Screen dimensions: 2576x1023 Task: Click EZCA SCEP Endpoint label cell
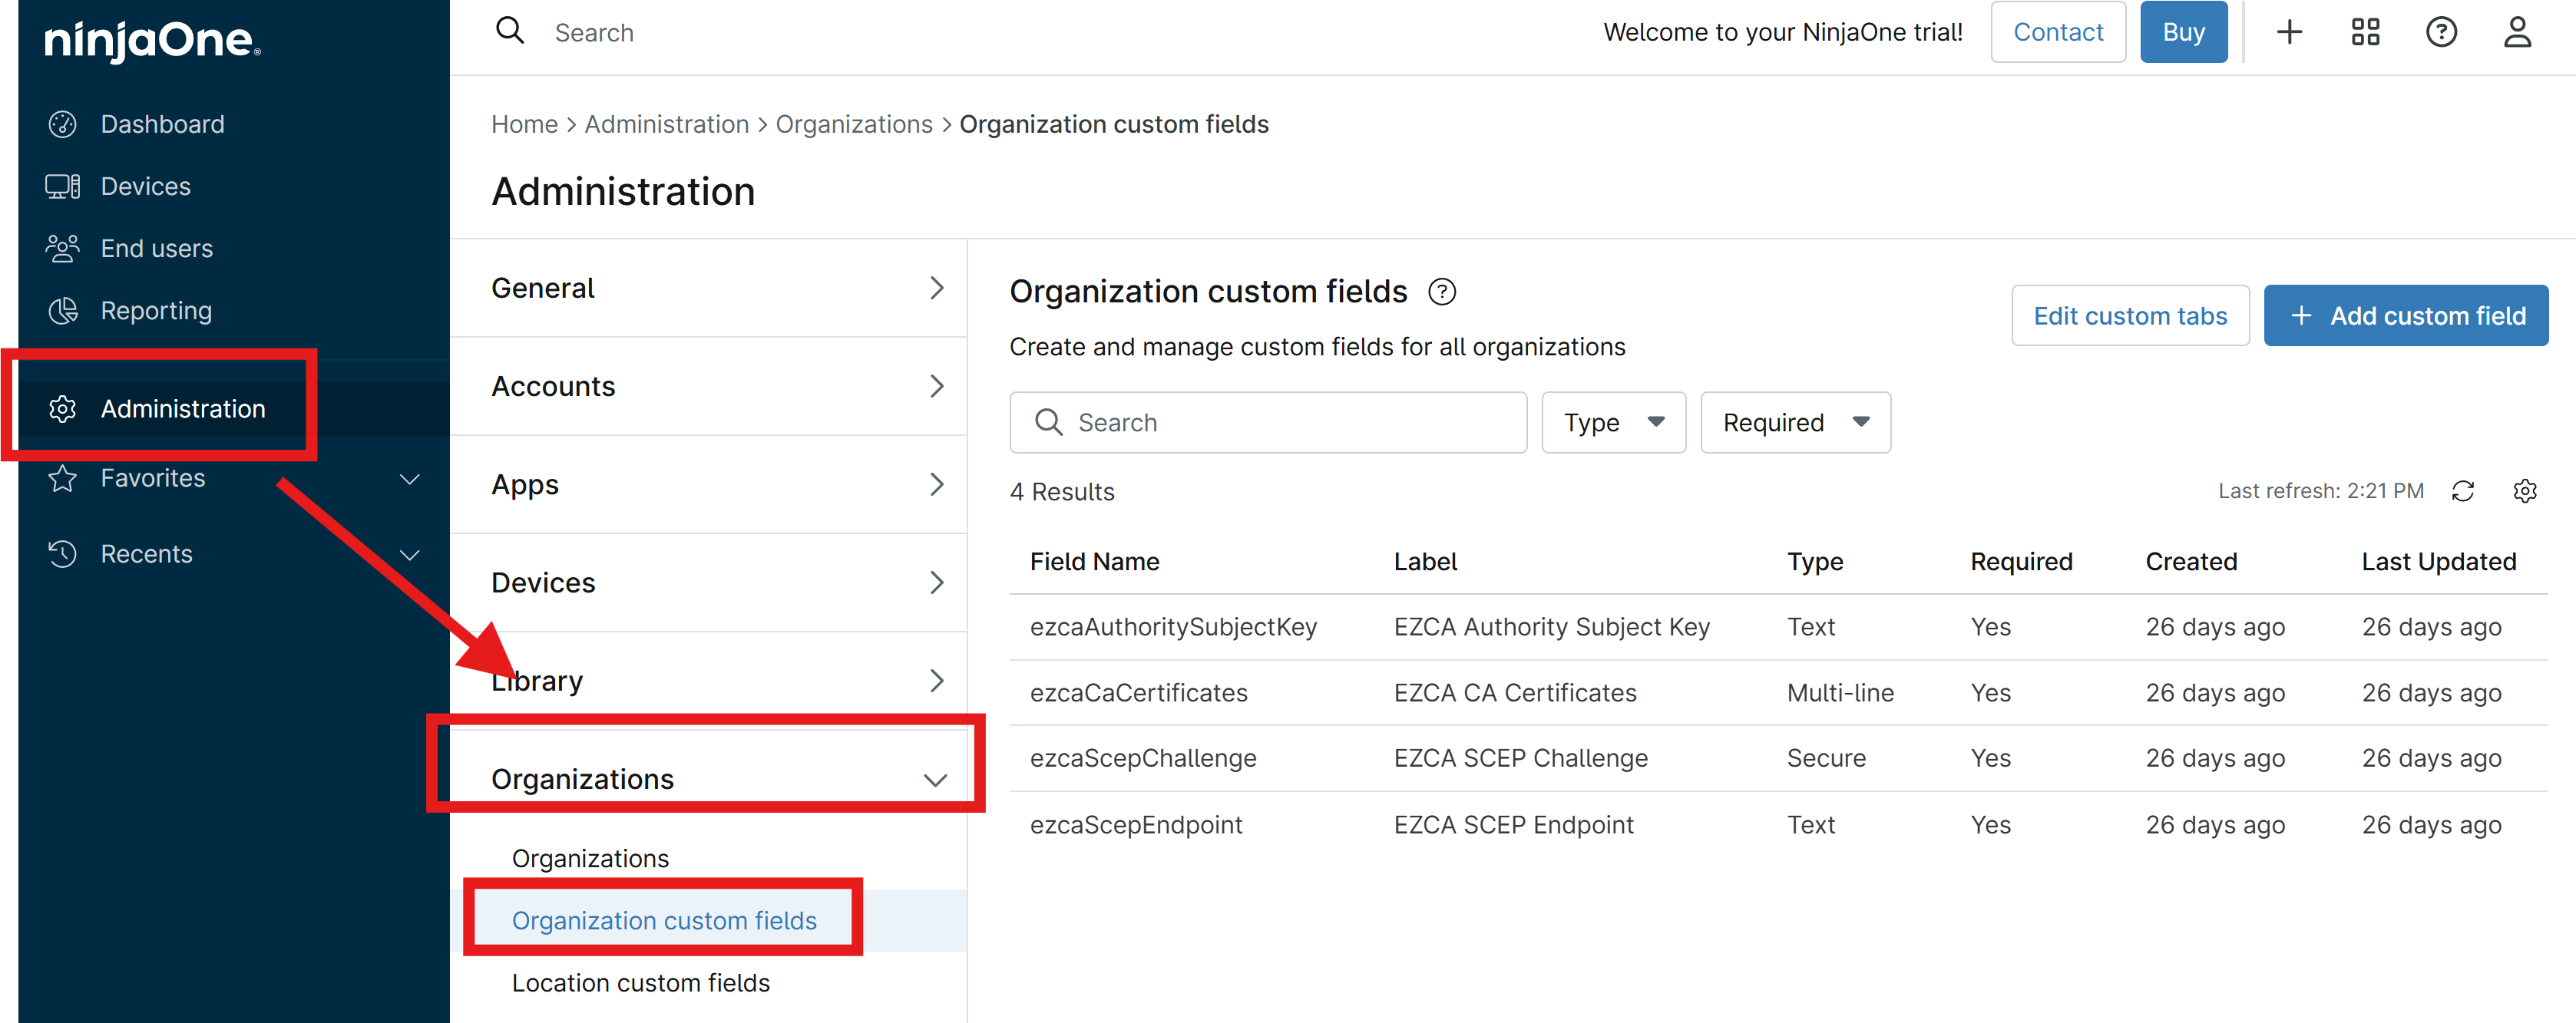1513,825
